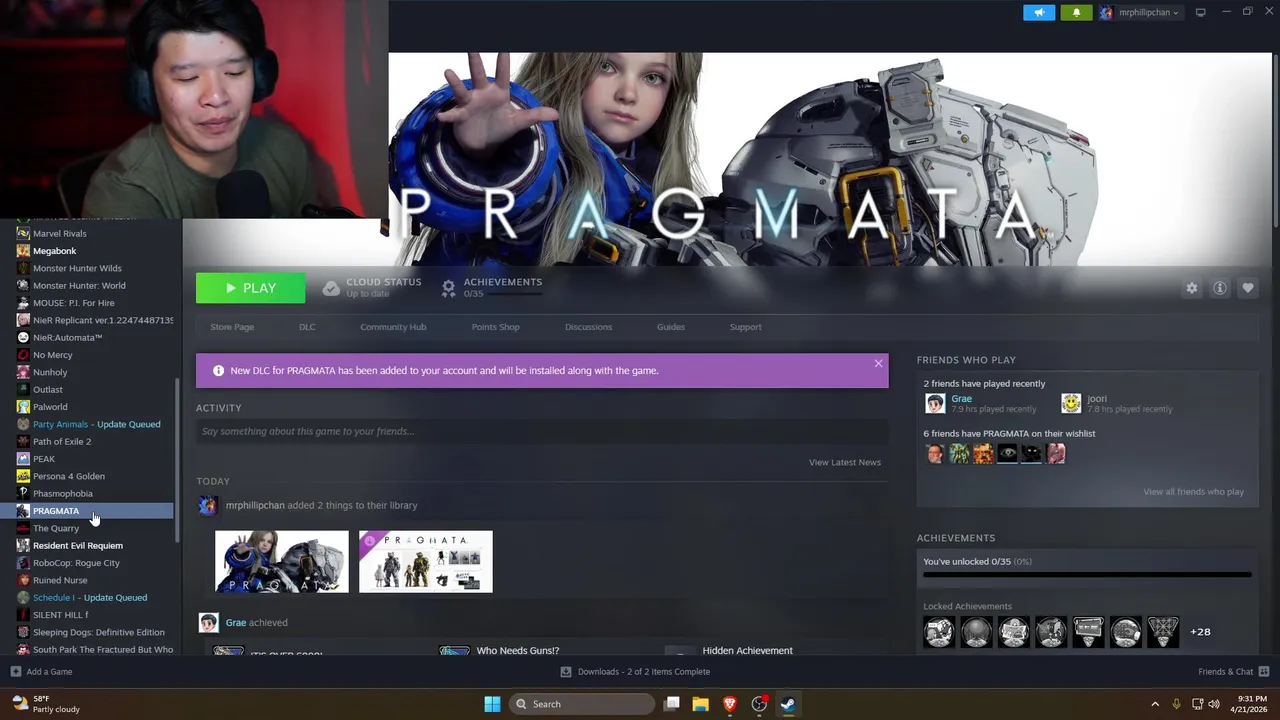1280x720 pixels.
Task: Open Brave browser from taskbar
Action: (x=730, y=704)
